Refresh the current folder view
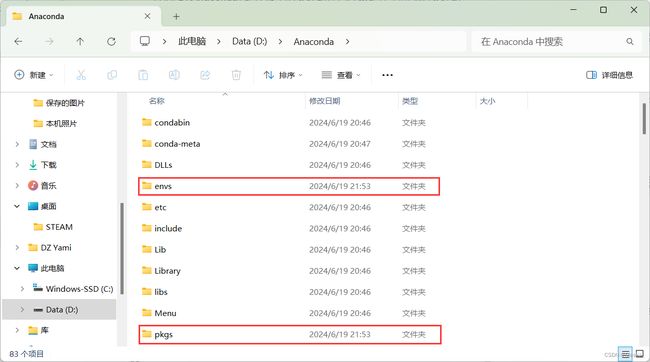The image size is (650, 362). [111, 41]
